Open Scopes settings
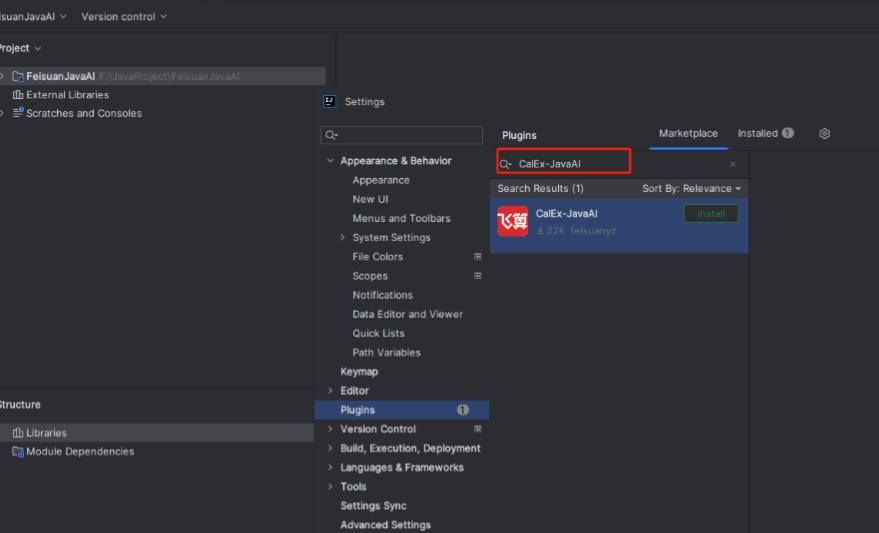 (370, 276)
